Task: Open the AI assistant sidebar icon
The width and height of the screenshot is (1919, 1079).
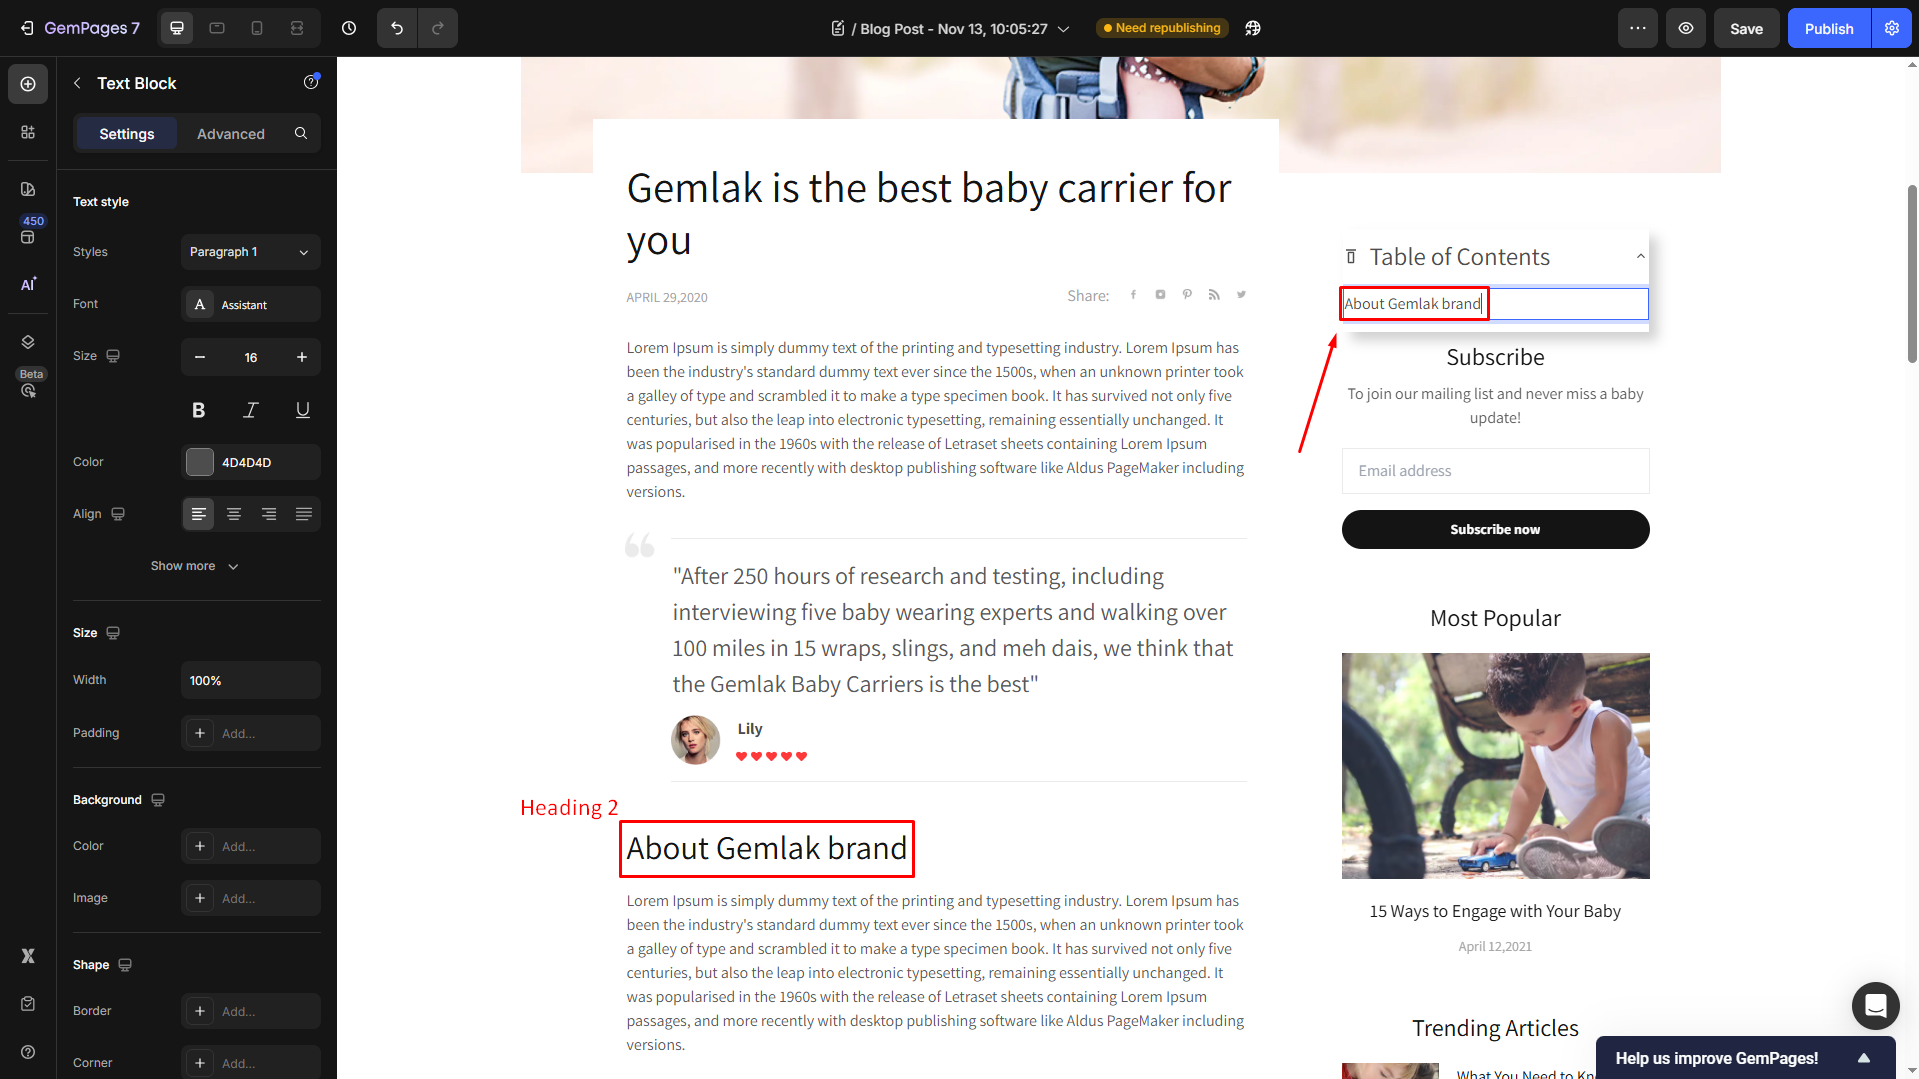Action: tap(28, 284)
